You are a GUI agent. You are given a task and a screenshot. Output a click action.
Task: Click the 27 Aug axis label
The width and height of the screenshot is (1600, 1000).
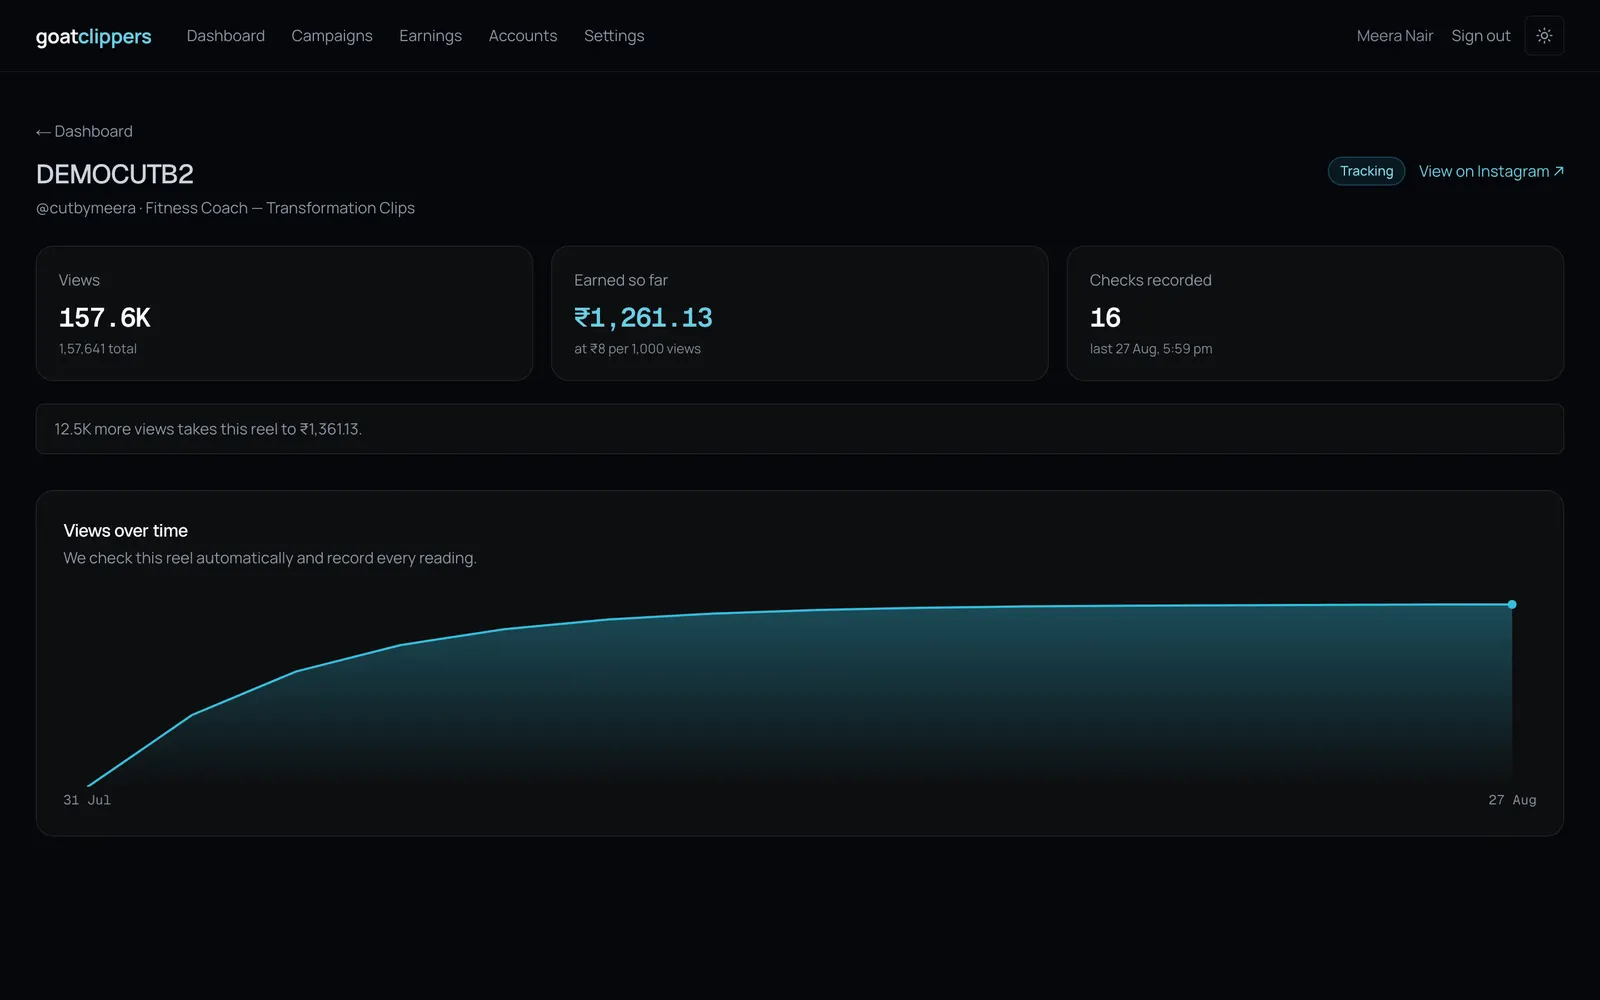(x=1512, y=800)
